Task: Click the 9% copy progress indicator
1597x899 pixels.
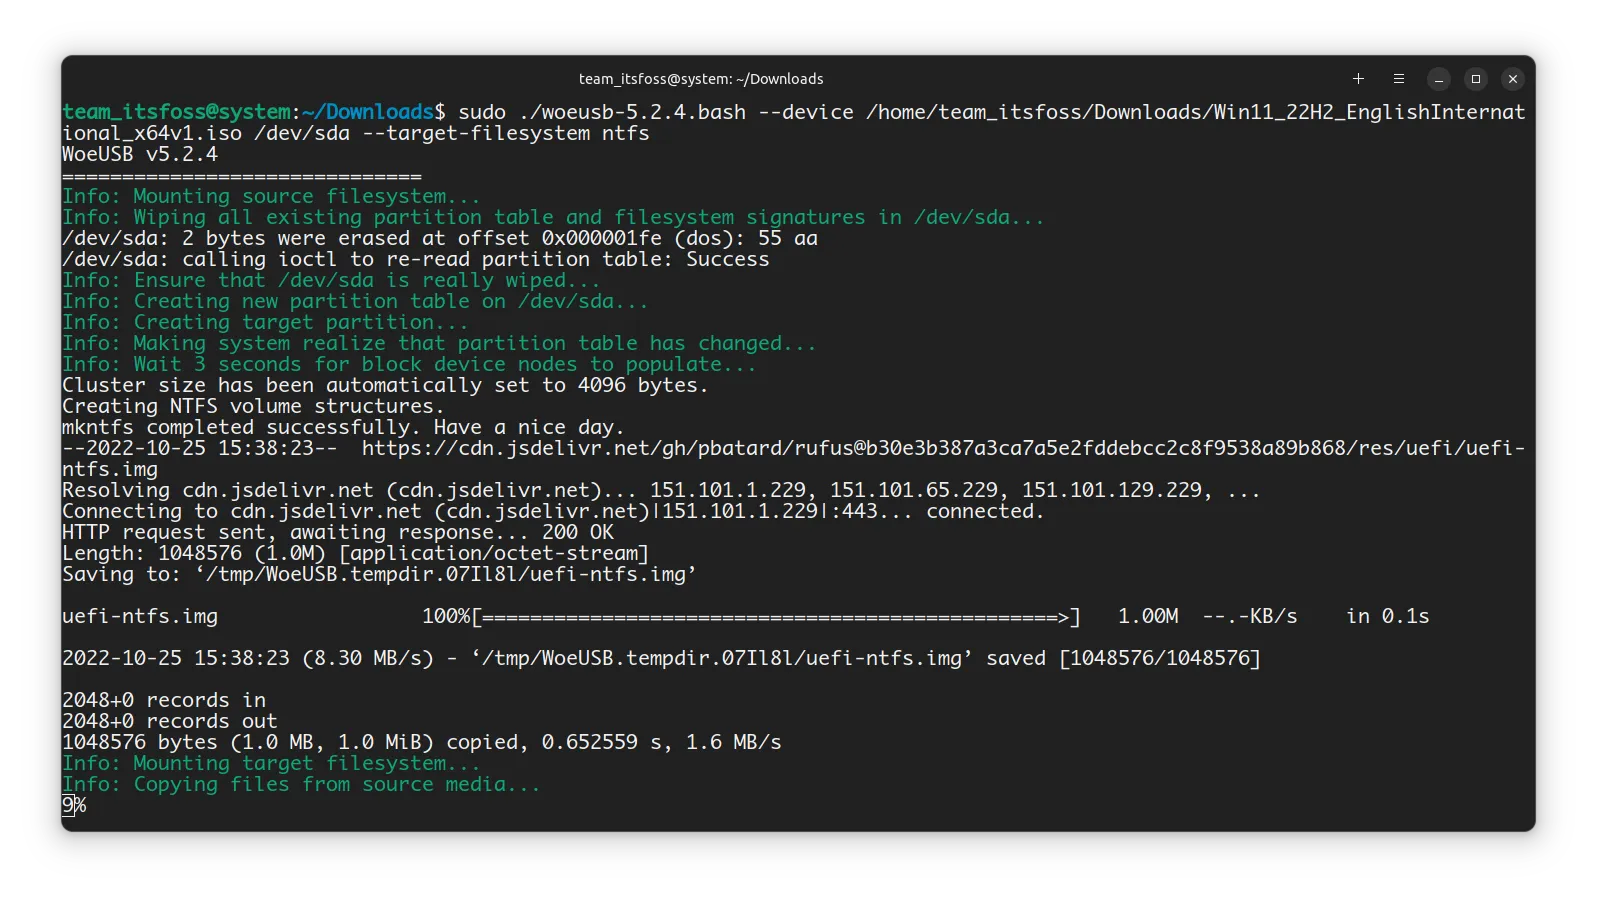Action: click(x=74, y=806)
